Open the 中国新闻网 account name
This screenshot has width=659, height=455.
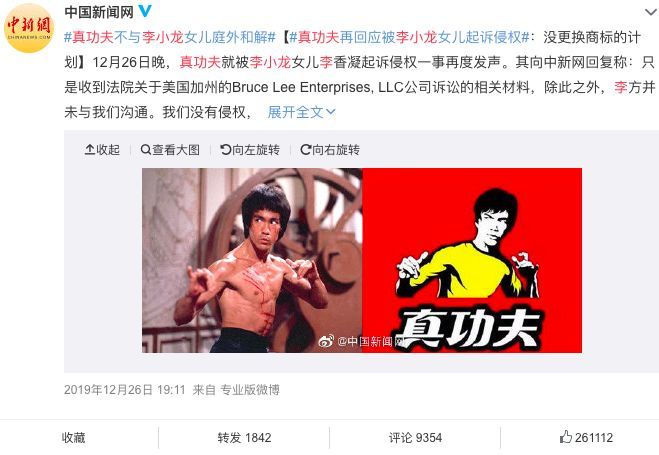99,12
